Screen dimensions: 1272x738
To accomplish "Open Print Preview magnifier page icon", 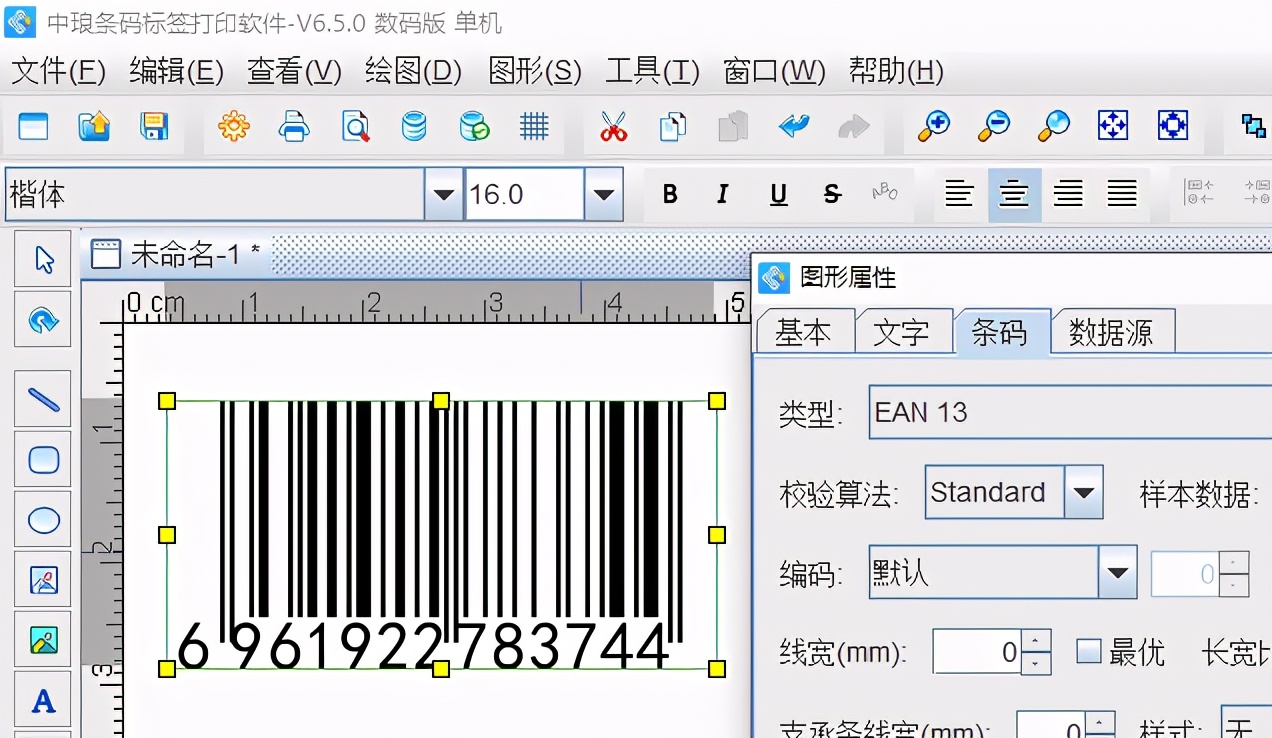I will click(x=354, y=126).
